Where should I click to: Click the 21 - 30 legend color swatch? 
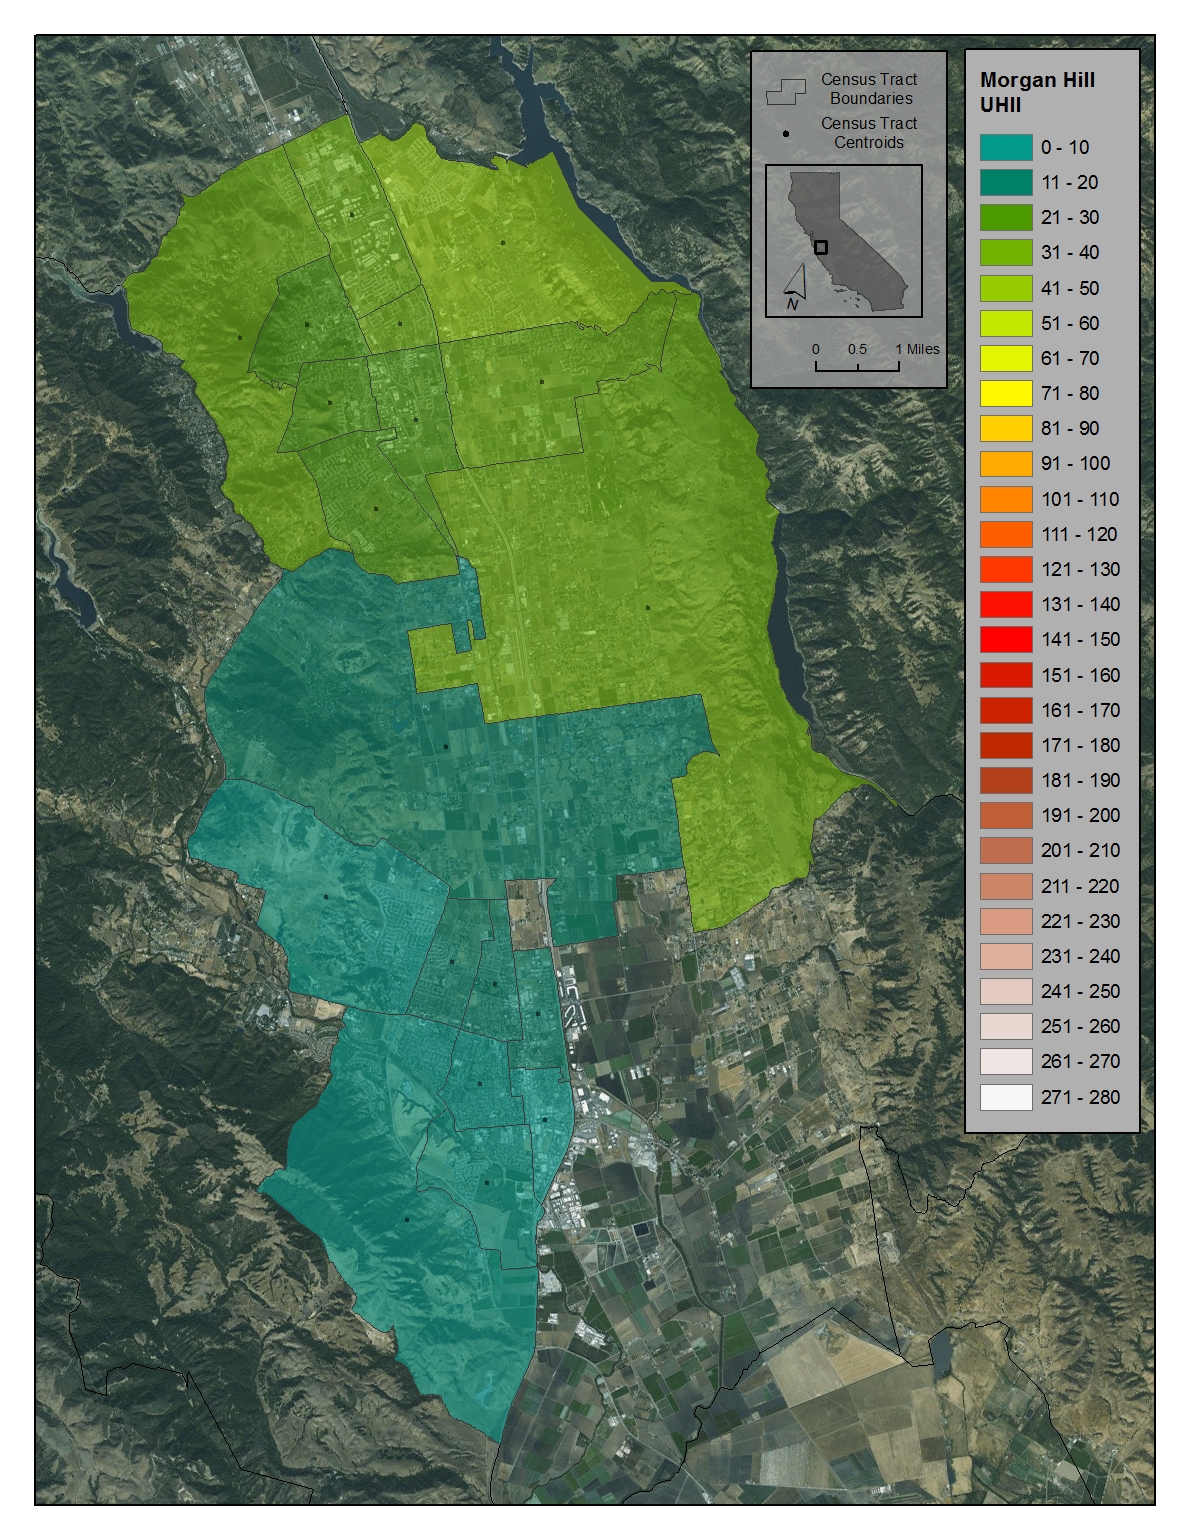(x=1005, y=217)
